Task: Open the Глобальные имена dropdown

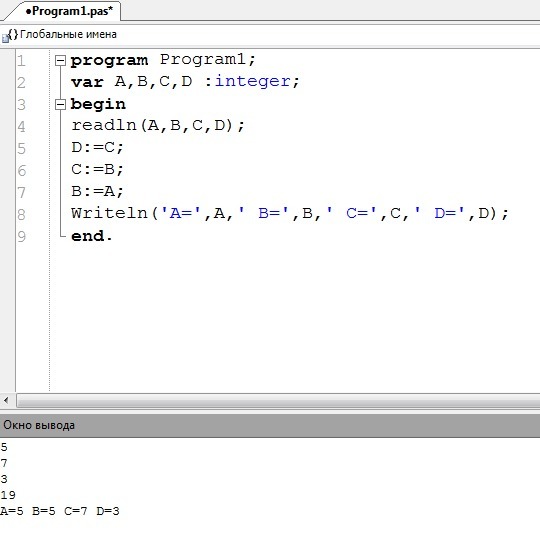Action: coord(68,34)
